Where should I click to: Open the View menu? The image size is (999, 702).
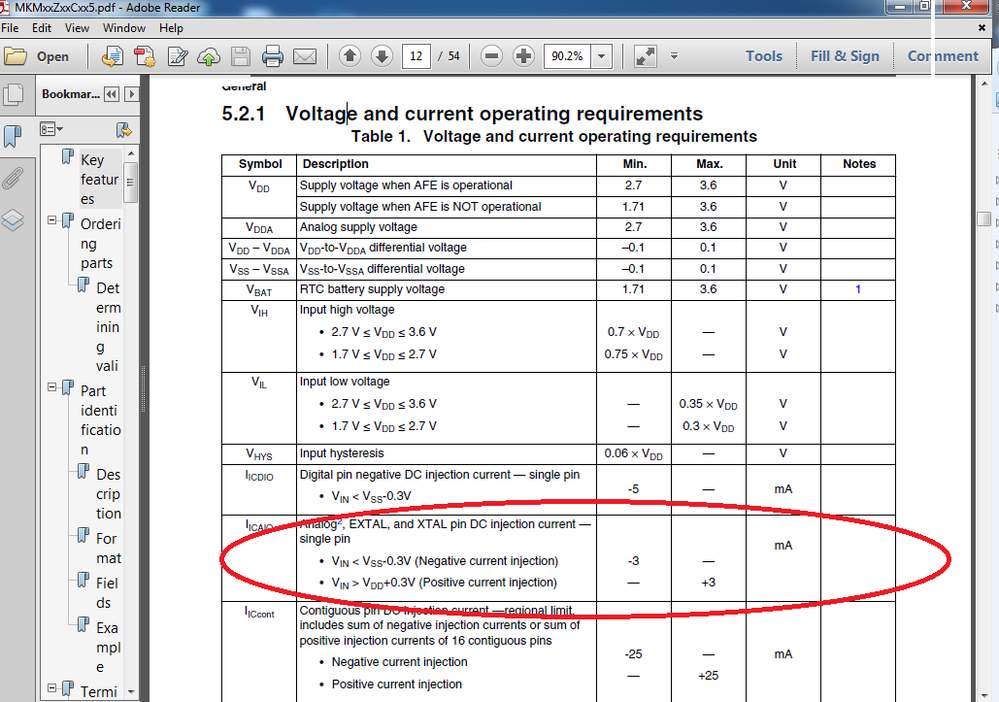76,28
